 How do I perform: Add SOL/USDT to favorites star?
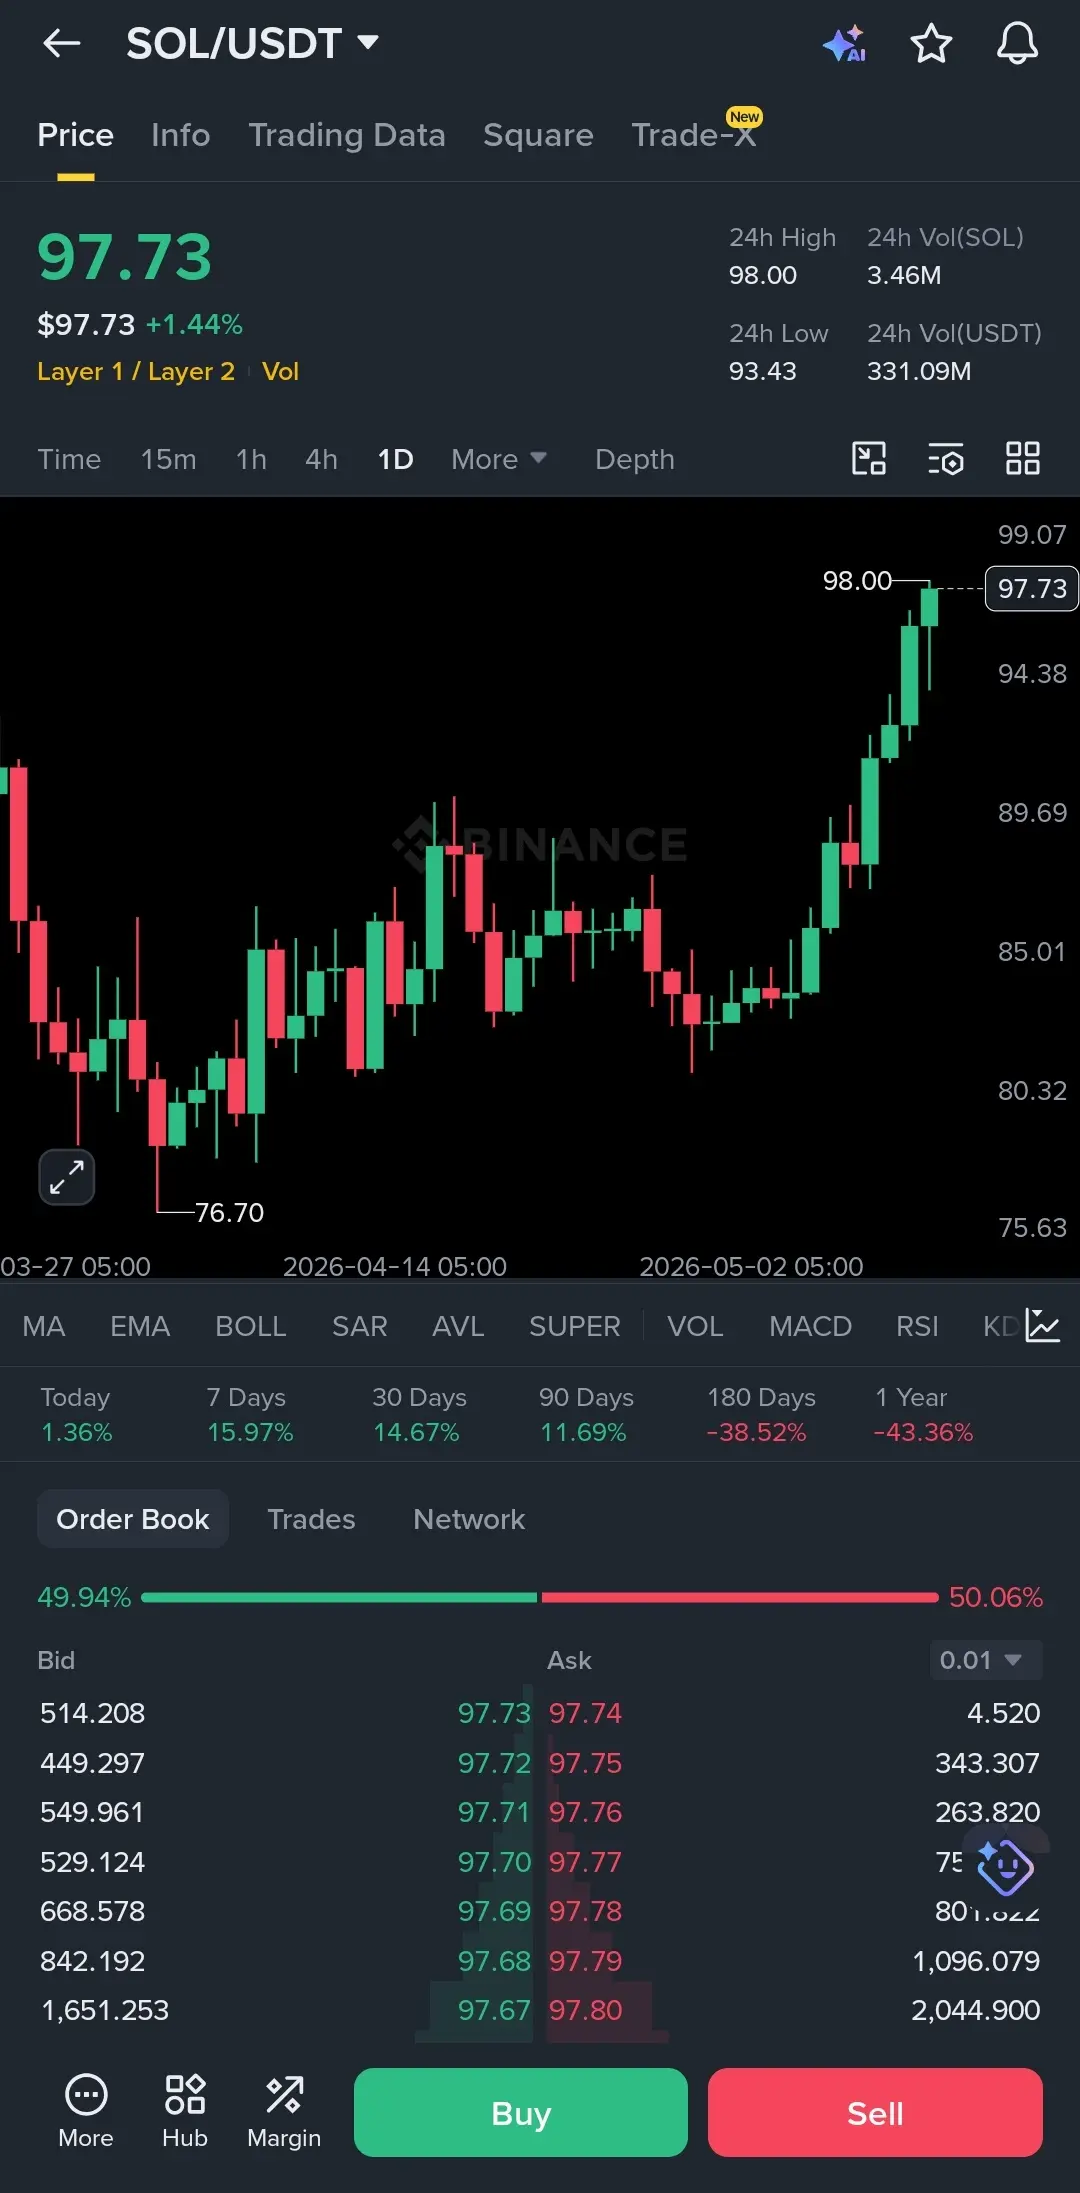coord(931,44)
